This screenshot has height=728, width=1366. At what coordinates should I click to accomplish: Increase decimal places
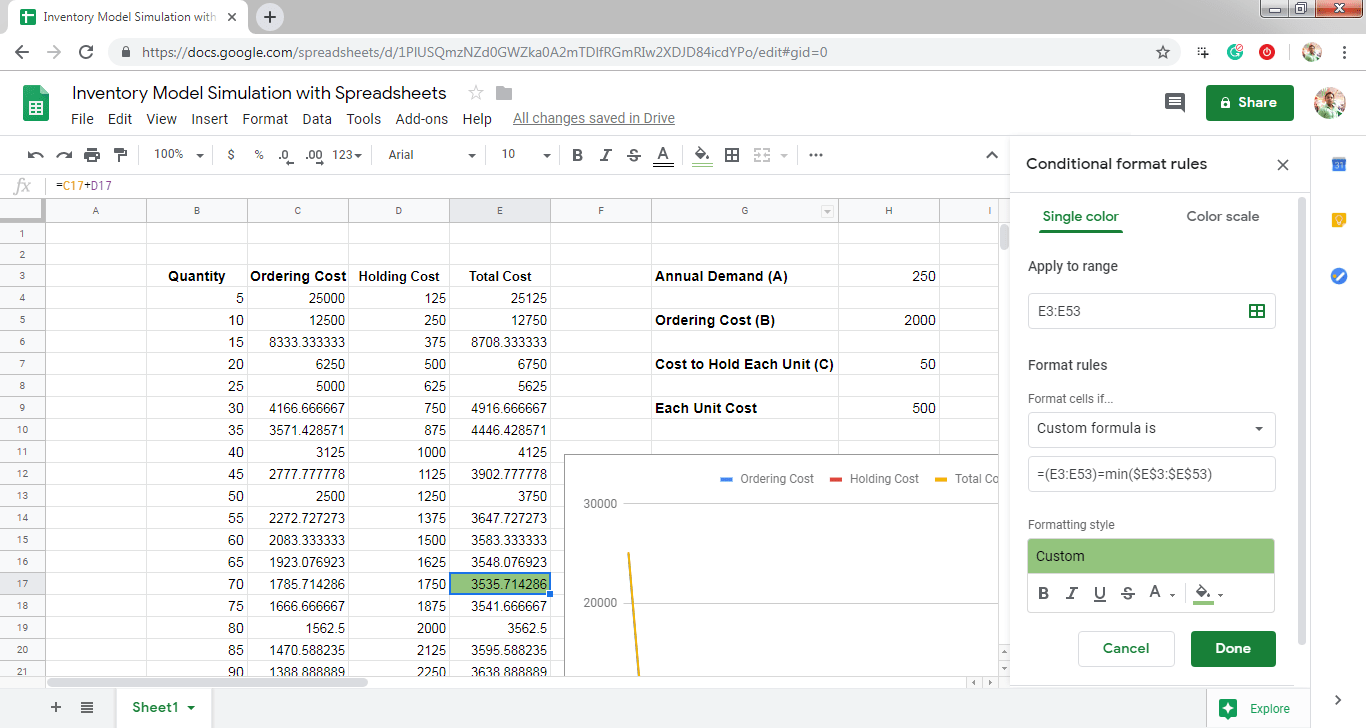(314, 155)
